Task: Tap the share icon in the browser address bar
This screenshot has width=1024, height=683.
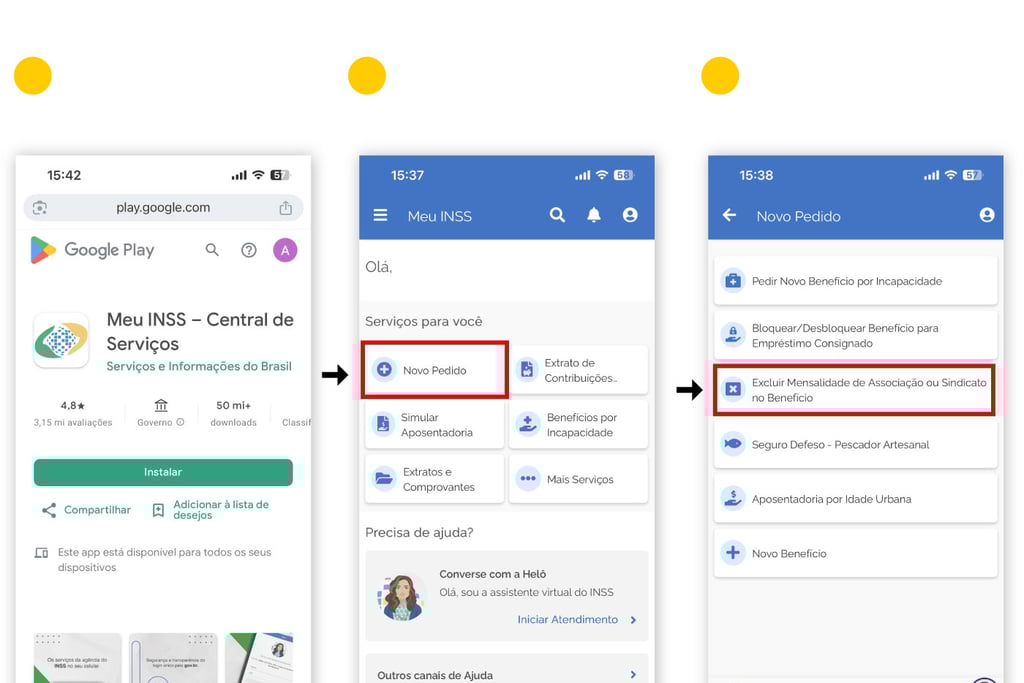Action: pyautogui.click(x=285, y=208)
